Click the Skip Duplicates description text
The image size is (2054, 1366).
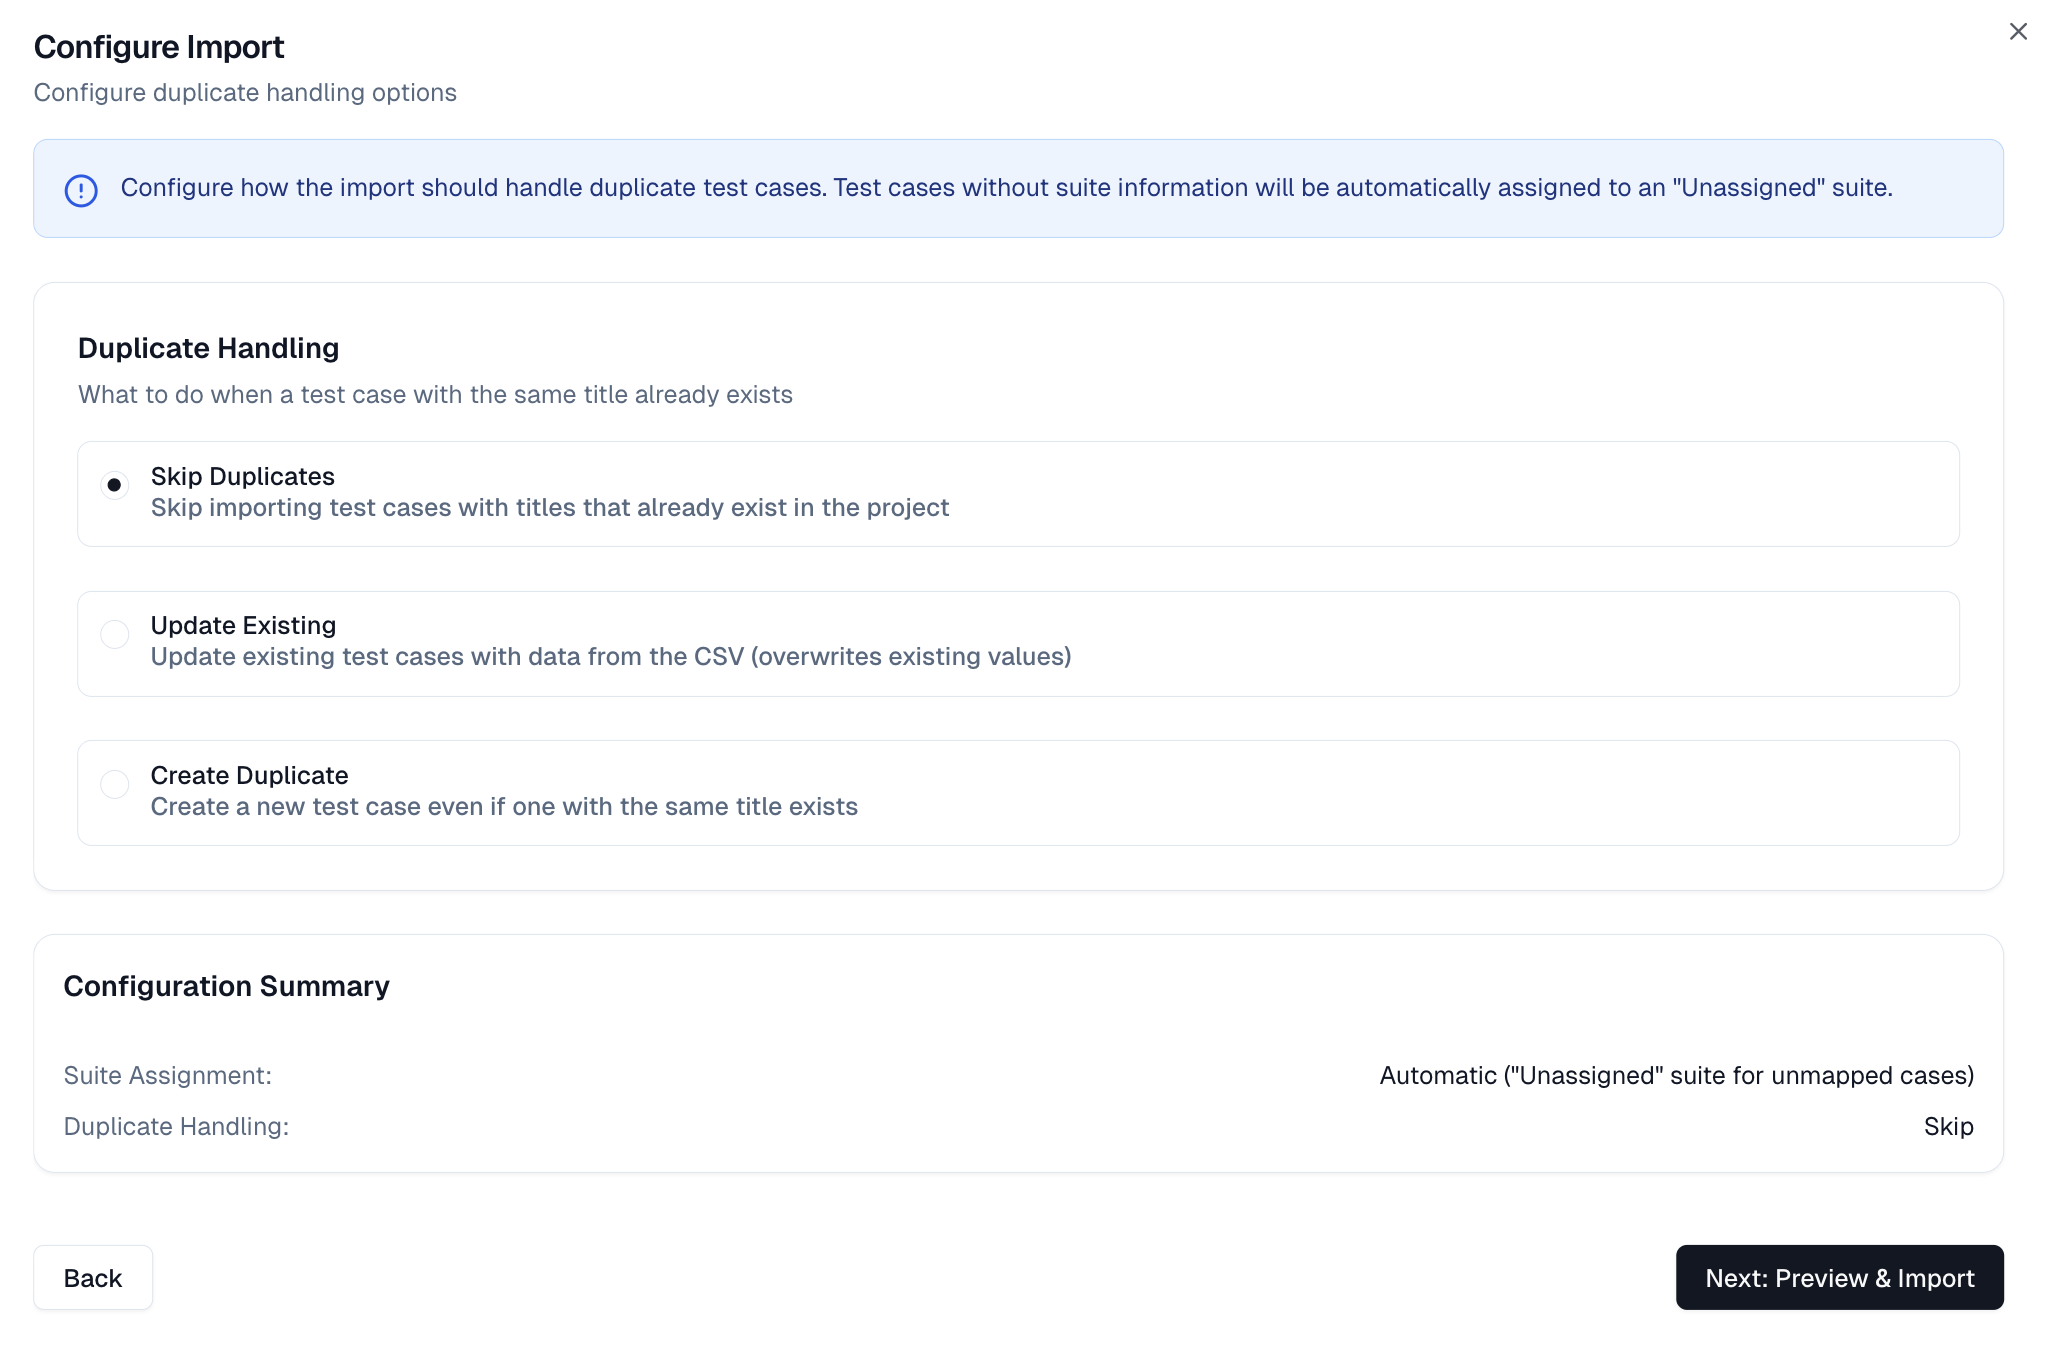(549, 507)
